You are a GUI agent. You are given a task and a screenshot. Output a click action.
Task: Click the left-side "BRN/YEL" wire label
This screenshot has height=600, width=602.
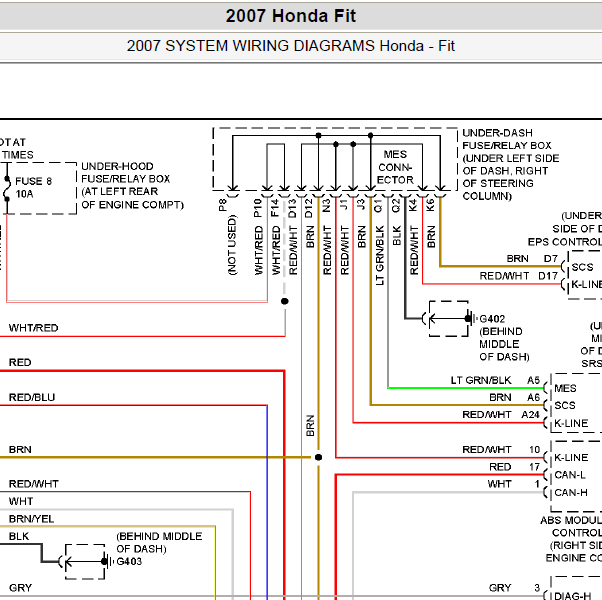(31, 519)
